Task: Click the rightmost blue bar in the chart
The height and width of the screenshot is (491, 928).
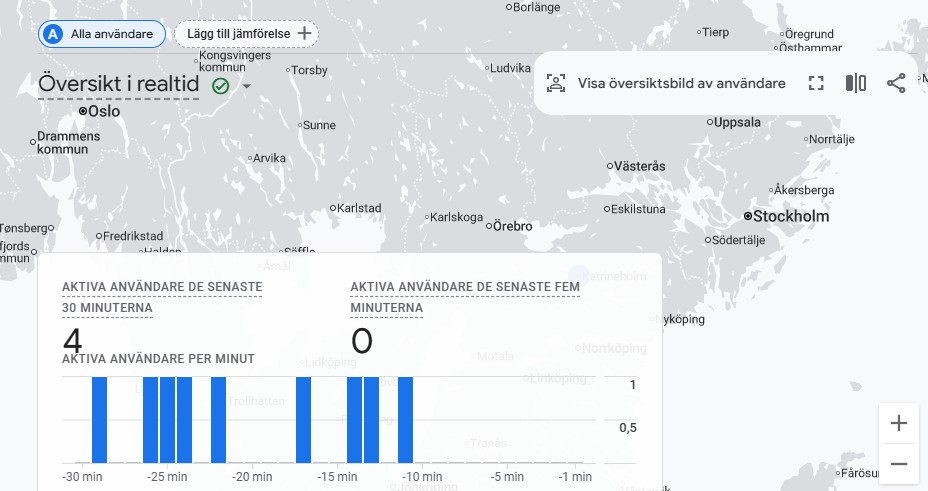Action: click(405, 419)
